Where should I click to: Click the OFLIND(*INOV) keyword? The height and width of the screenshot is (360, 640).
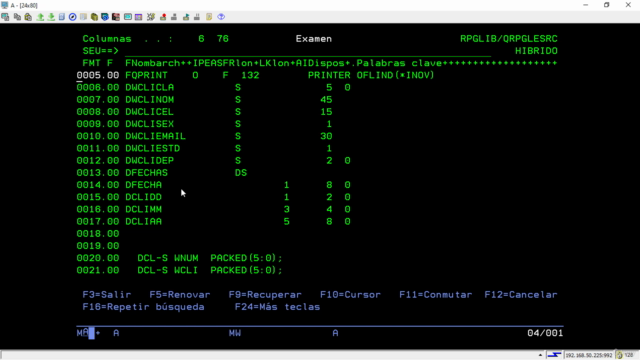(396, 76)
